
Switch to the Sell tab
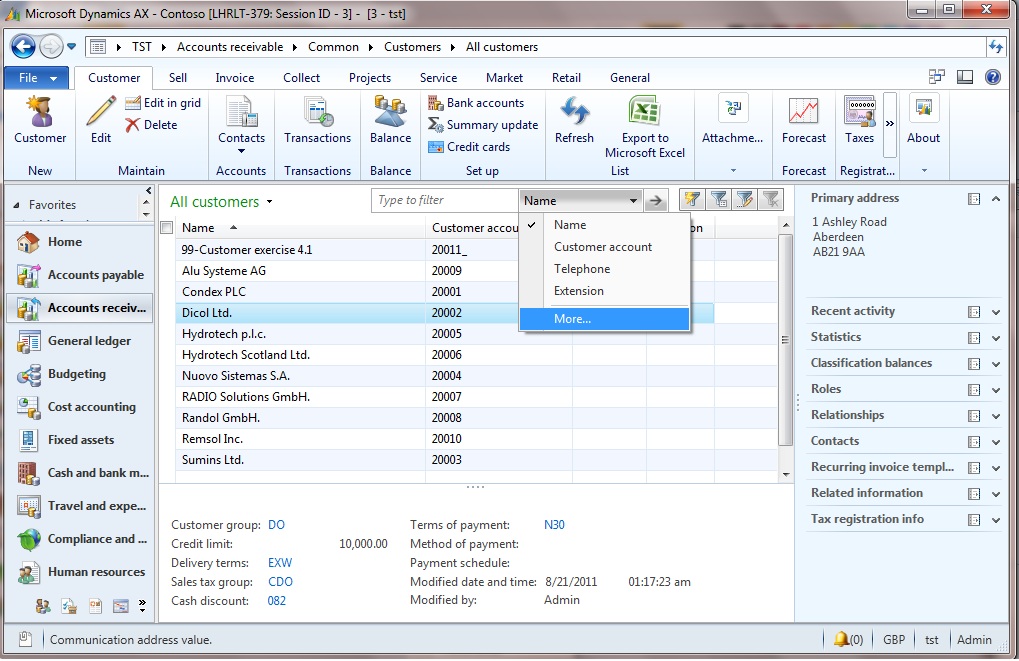pyautogui.click(x=177, y=78)
